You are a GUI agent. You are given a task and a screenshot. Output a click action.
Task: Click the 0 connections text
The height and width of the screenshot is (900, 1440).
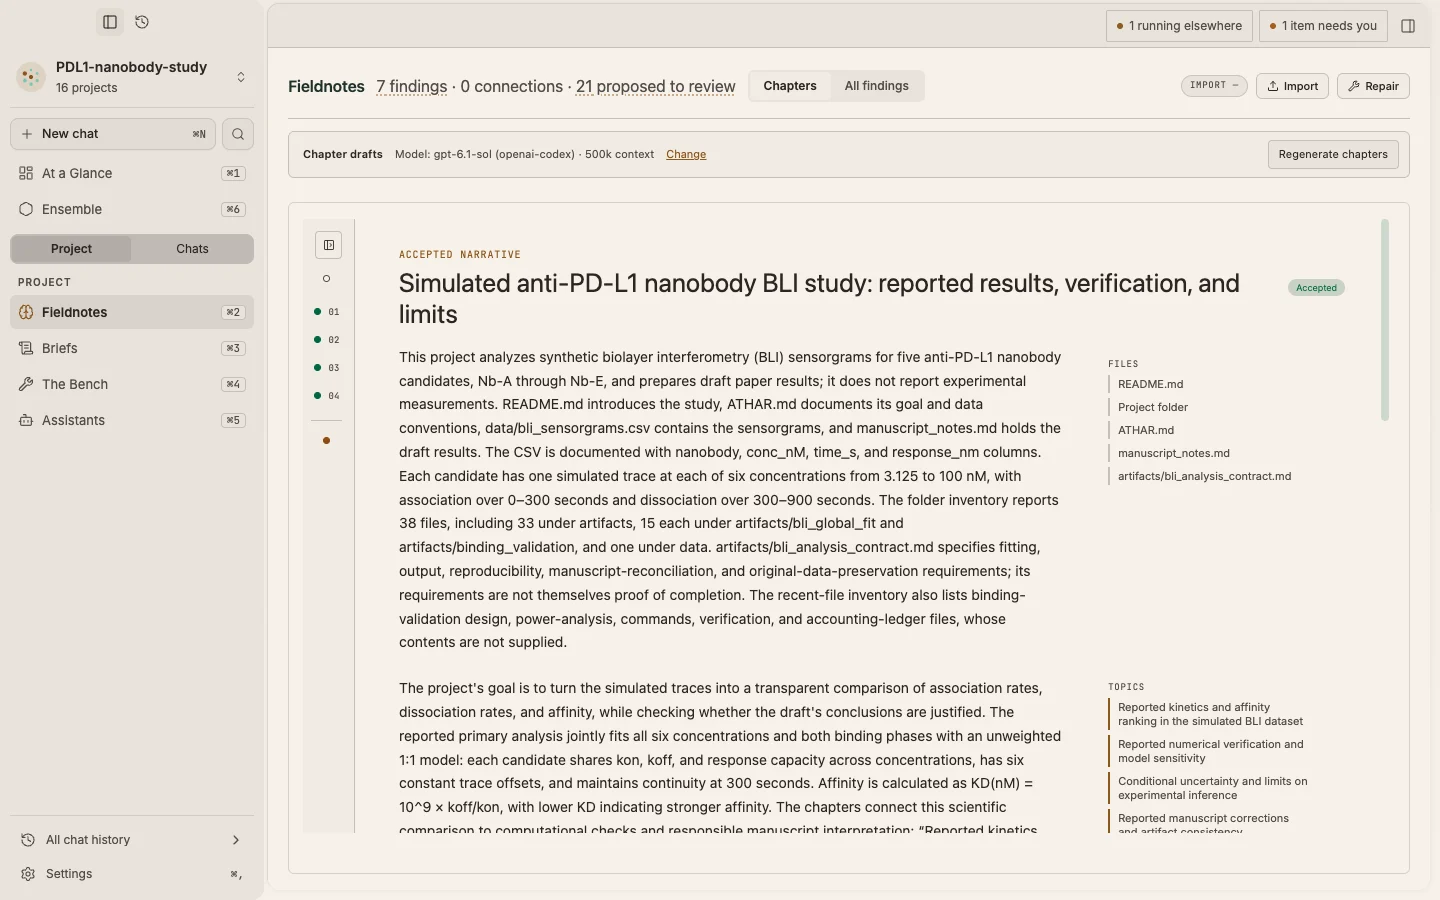coord(511,87)
